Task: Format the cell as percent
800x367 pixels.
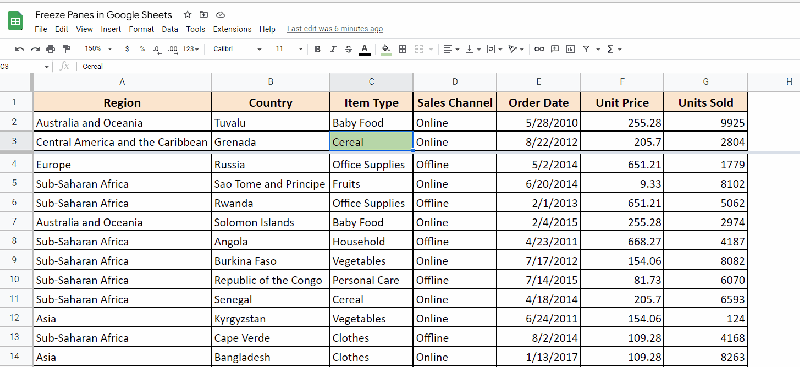Action: tap(142, 49)
